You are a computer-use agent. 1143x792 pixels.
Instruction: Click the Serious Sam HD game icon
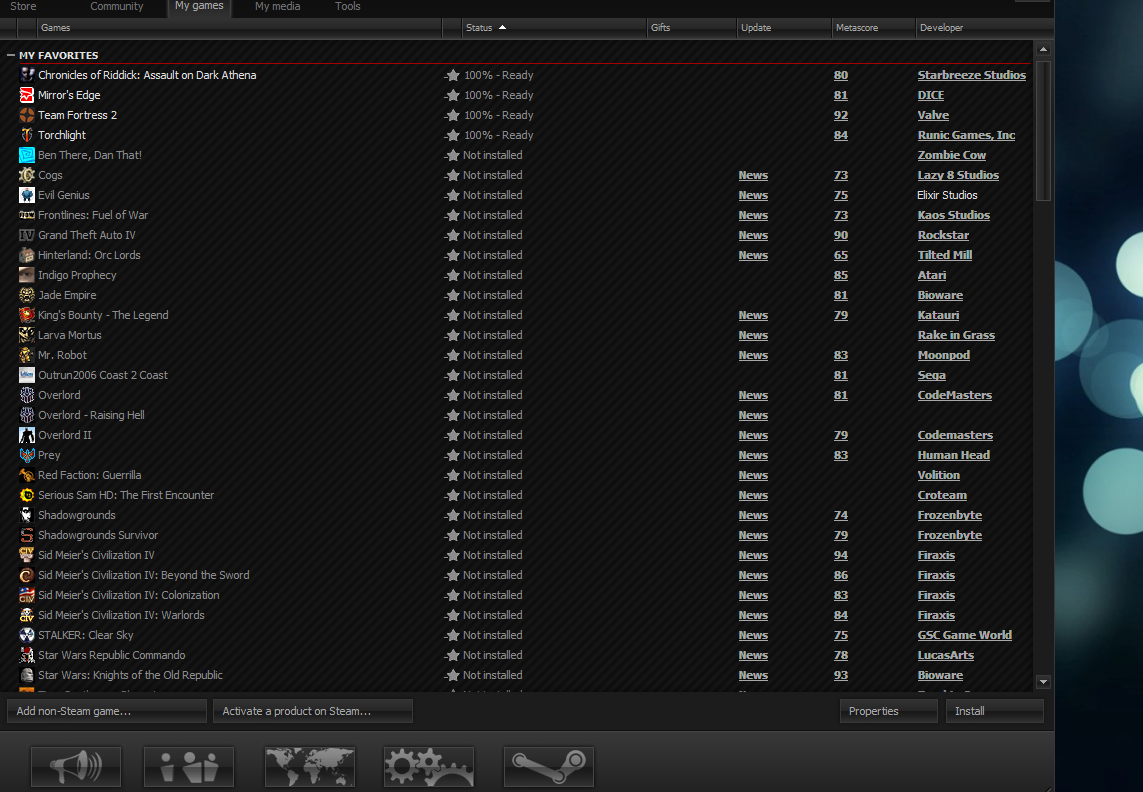[27, 495]
